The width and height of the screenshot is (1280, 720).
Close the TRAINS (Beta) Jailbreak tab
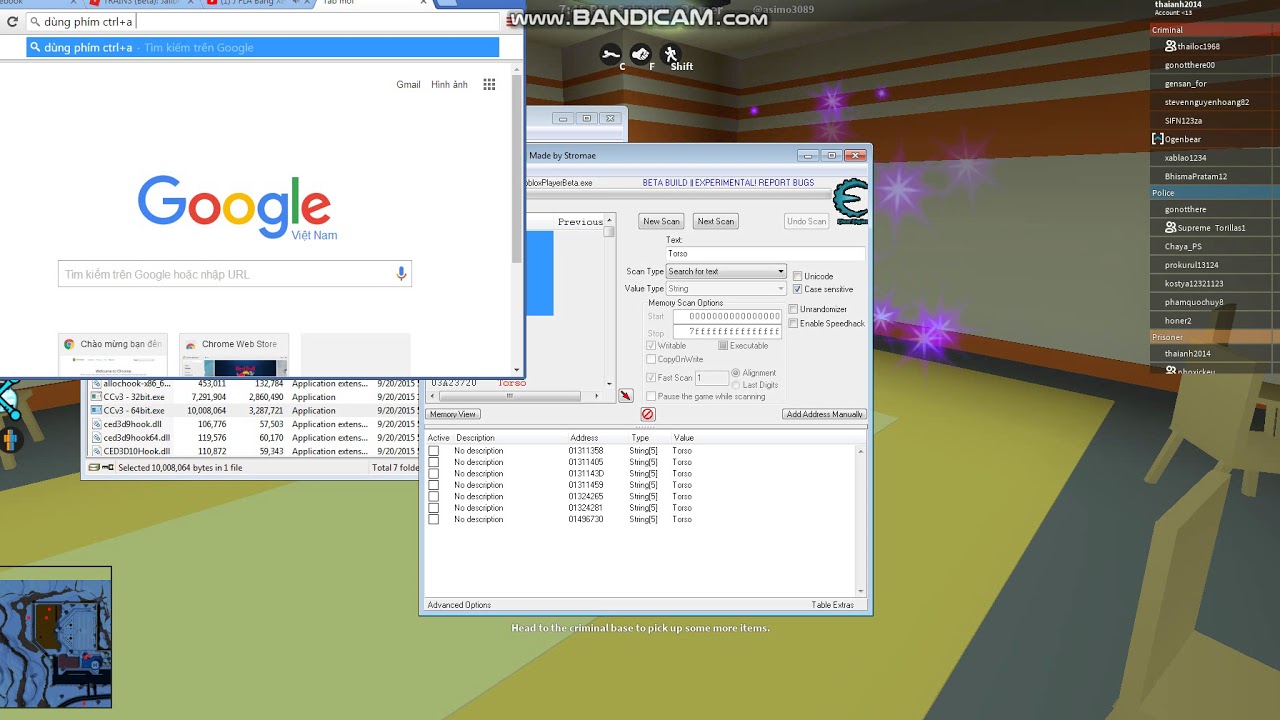click(x=189, y=3)
